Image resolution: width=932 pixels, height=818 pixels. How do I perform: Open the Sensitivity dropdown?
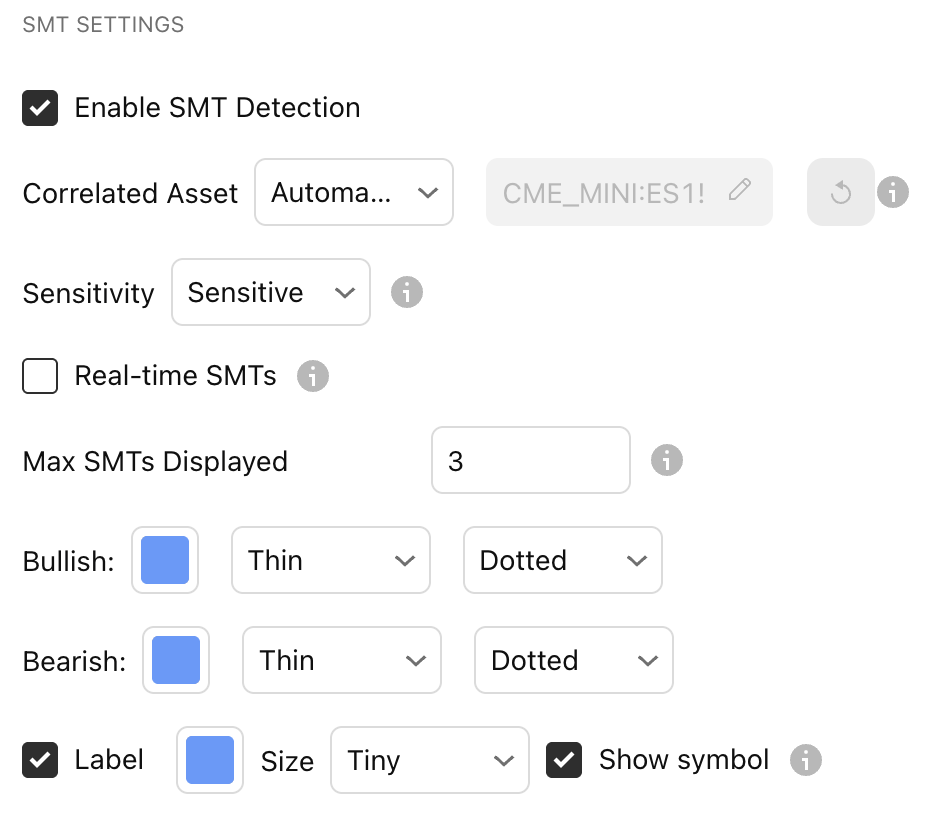(271, 292)
